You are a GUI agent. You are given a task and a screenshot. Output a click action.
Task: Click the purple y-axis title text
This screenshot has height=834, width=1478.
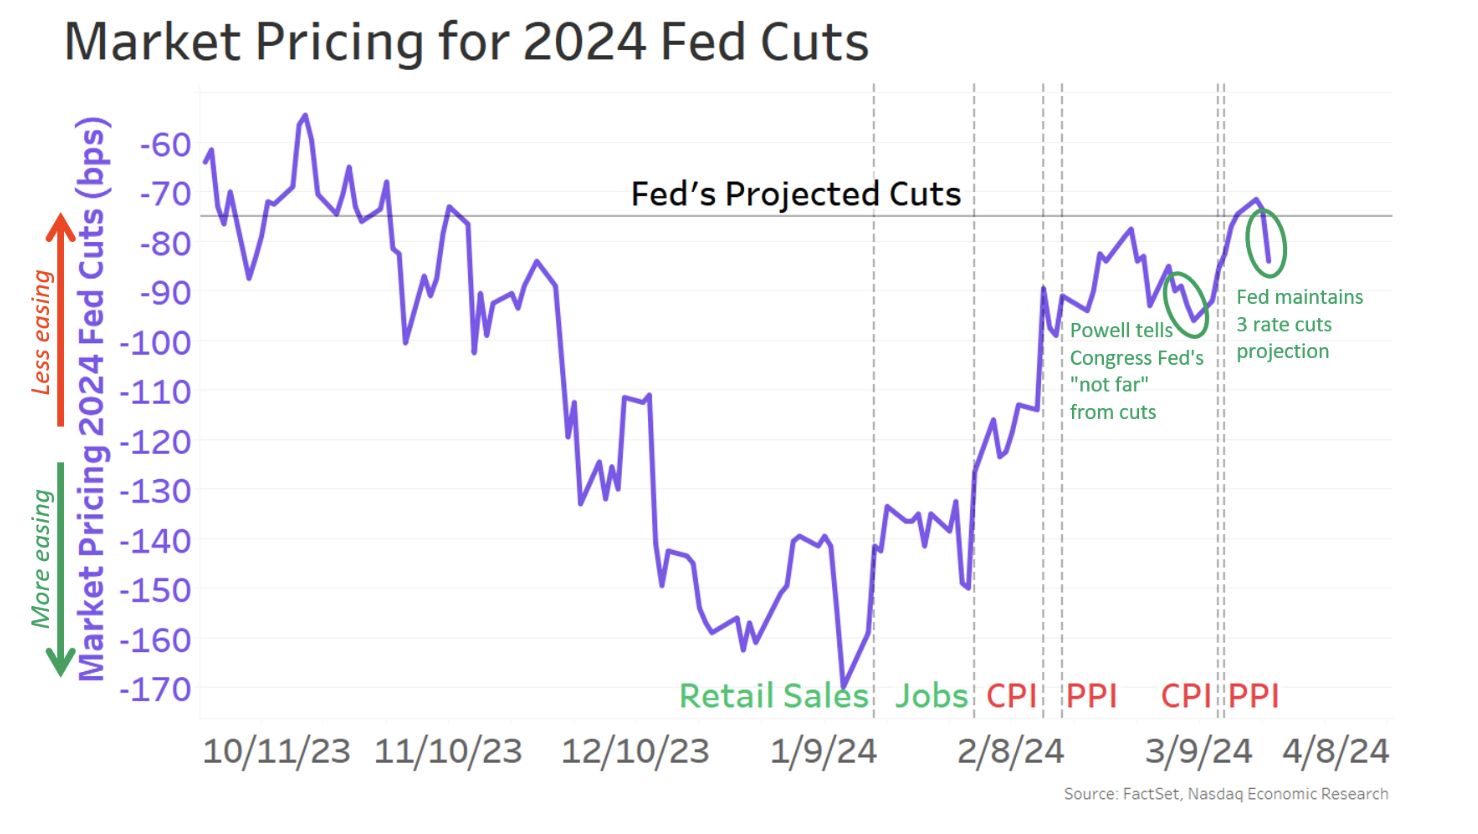click(92, 400)
